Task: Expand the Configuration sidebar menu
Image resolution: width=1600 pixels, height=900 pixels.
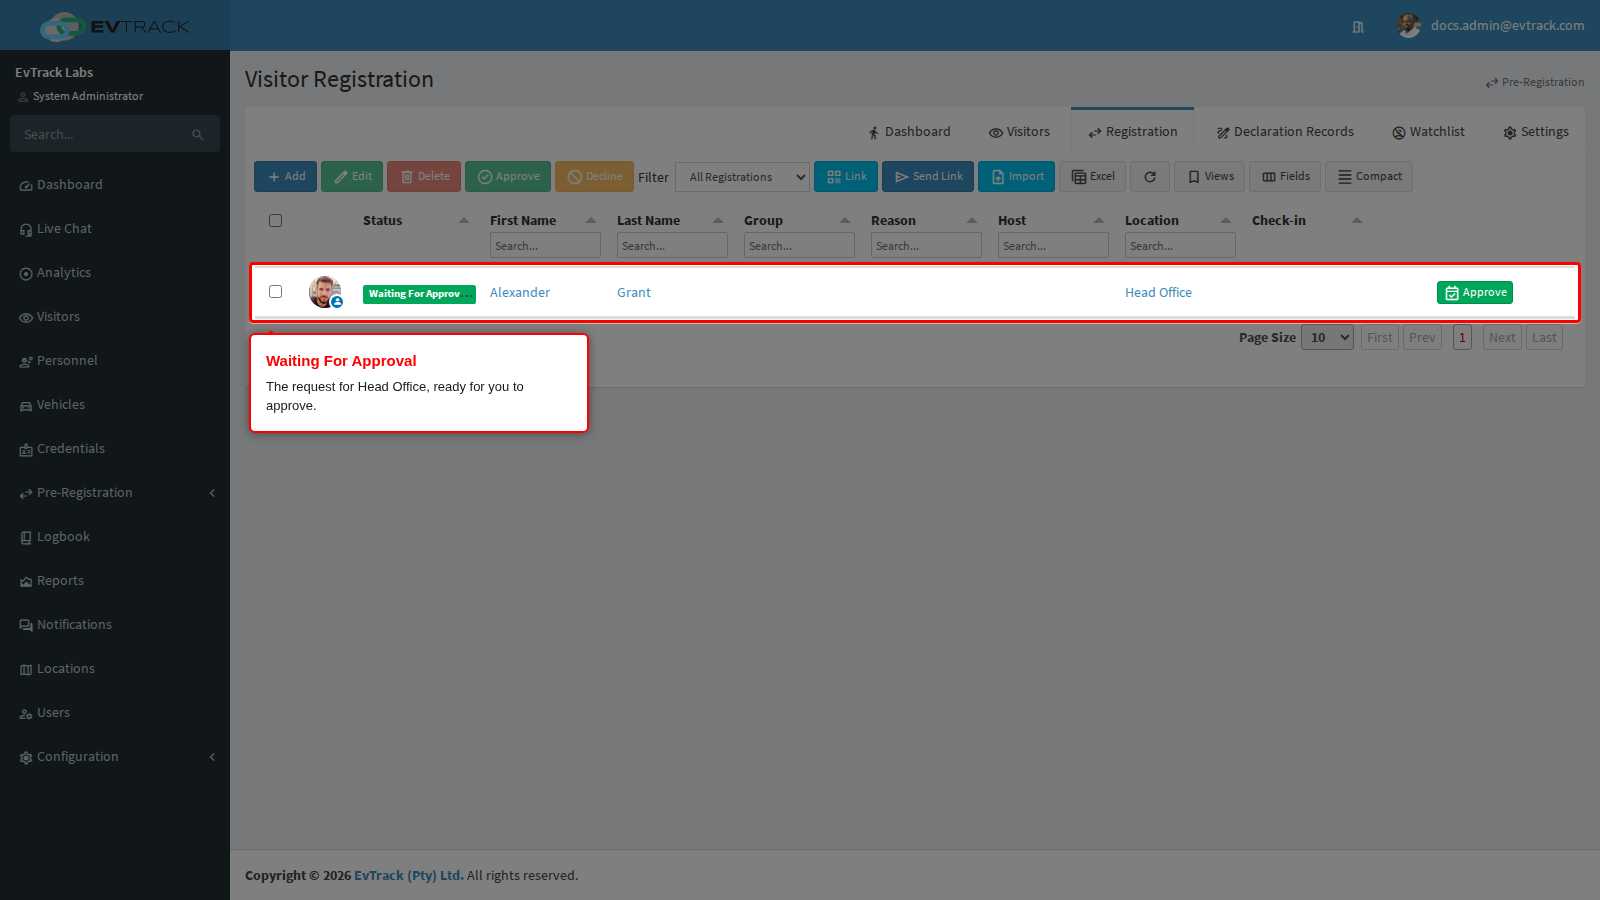Action: [x=115, y=757]
